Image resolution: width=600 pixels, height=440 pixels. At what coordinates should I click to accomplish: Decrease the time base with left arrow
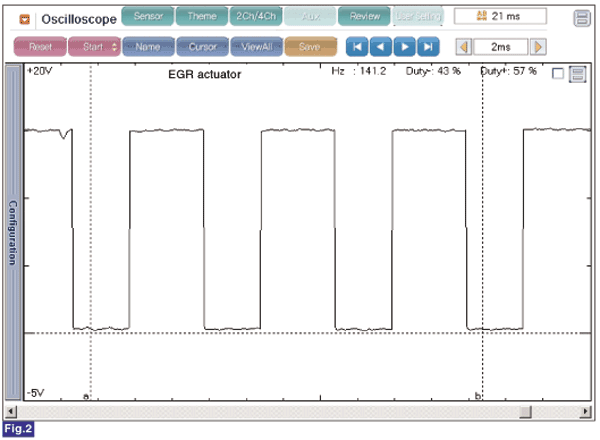[x=463, y=47]
